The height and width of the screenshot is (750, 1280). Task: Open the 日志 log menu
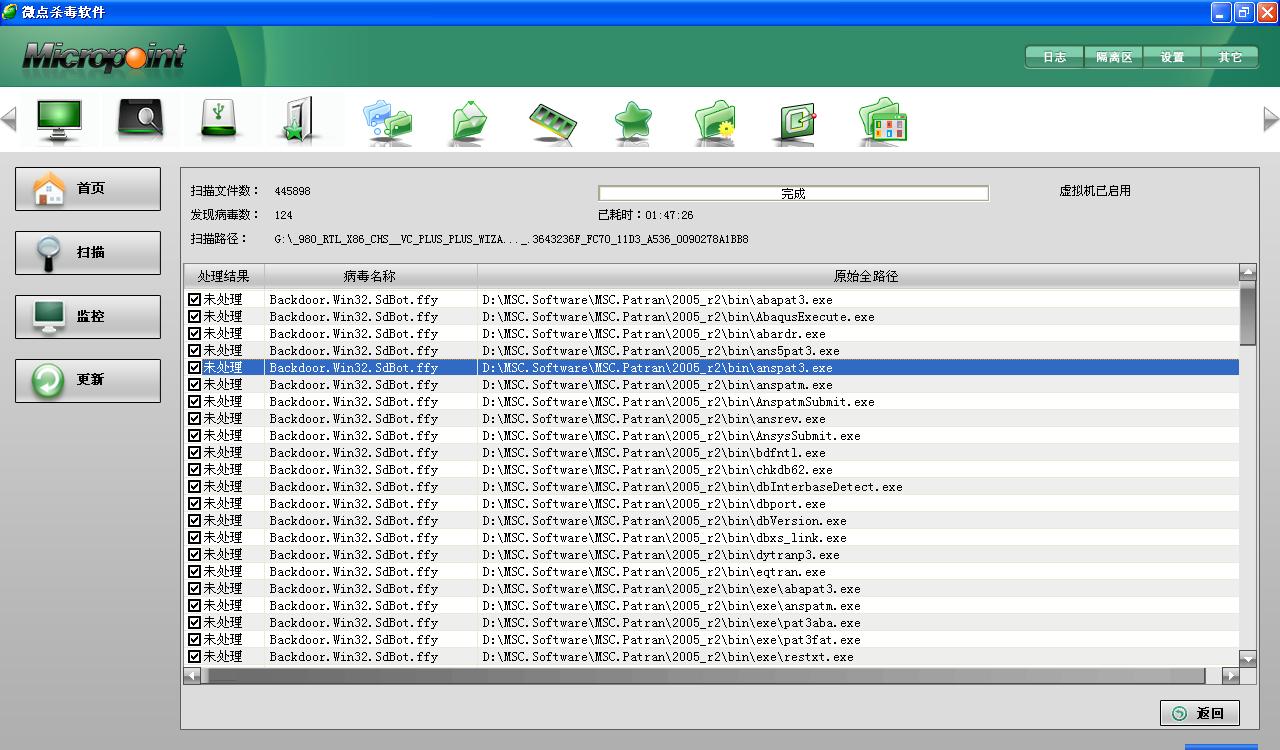(x=1055, y=57)
